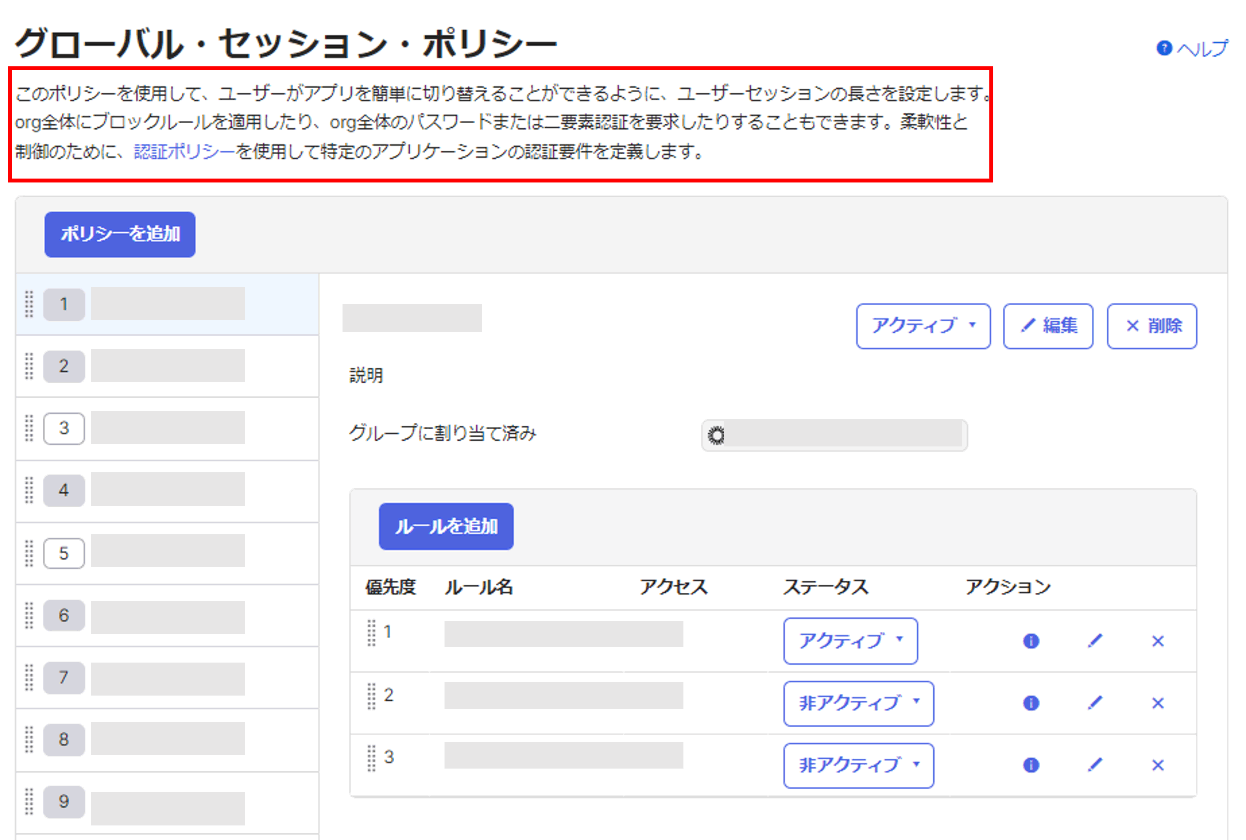Open the policy アクティブ status dropdown
Image resolution: width=1246 pixels, height=840 pixels.
(923, 326)
